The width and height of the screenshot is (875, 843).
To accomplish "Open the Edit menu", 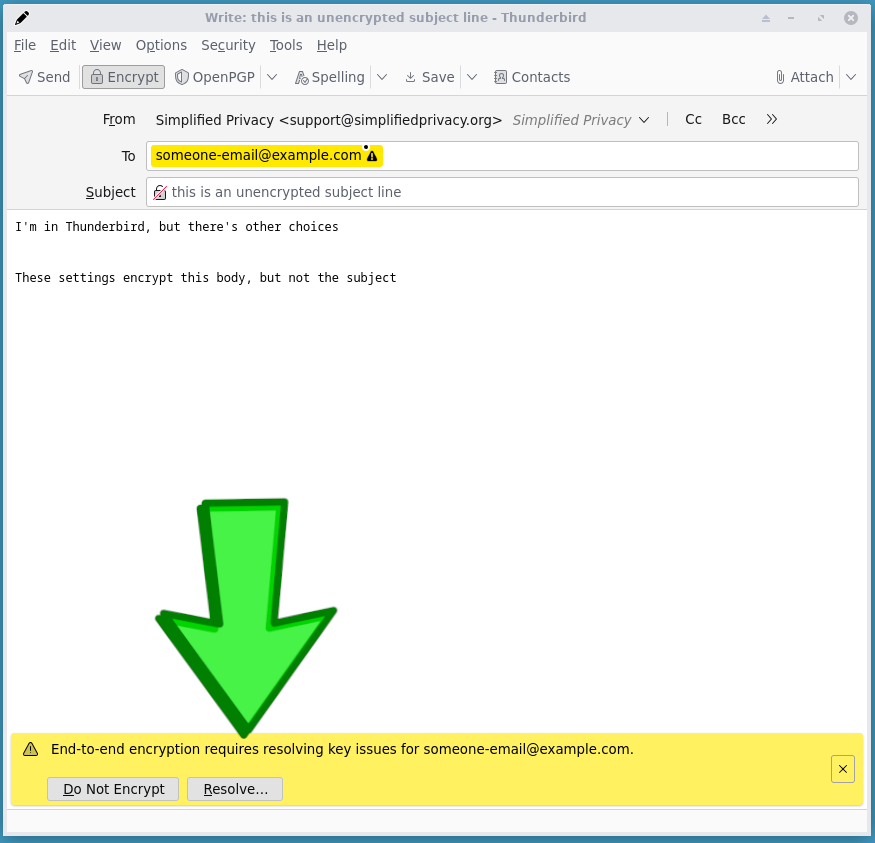I will pyautogui.click(x=63, y=45).
